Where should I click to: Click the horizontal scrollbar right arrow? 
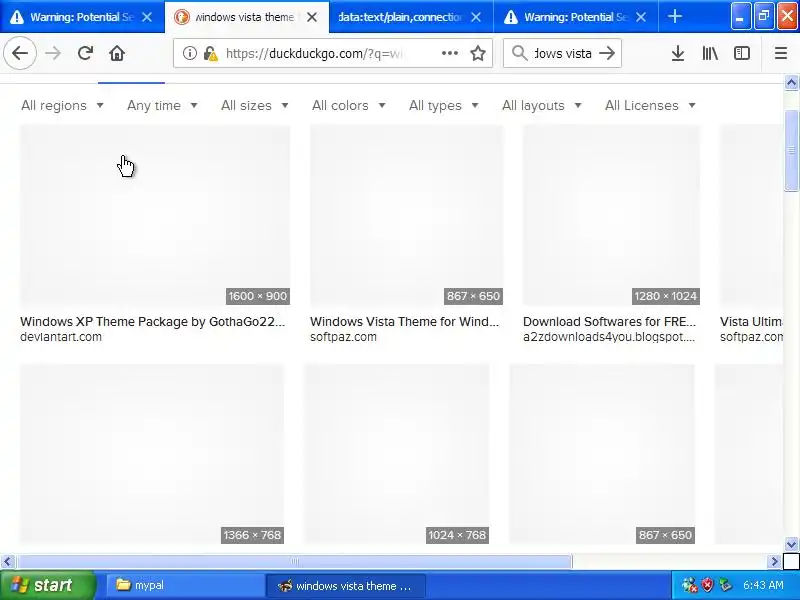[774, 562]
